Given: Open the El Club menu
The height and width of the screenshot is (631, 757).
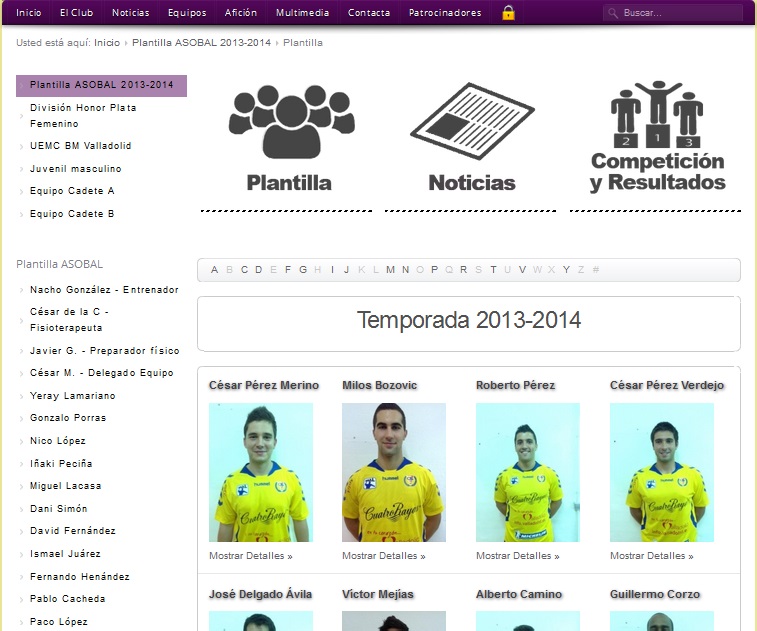Looking at the screenshot, I should coord(76,13).
